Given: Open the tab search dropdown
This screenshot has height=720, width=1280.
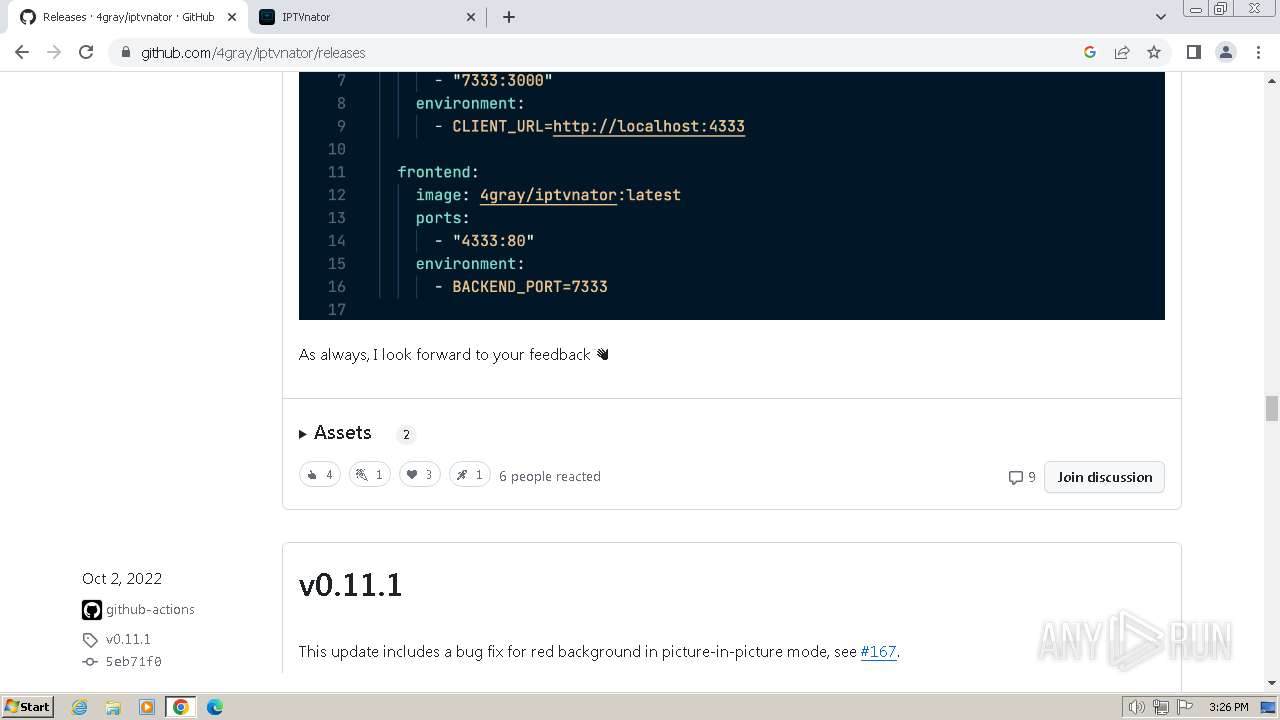Looking at the screenshot, I should click(x=1160, y=17).
